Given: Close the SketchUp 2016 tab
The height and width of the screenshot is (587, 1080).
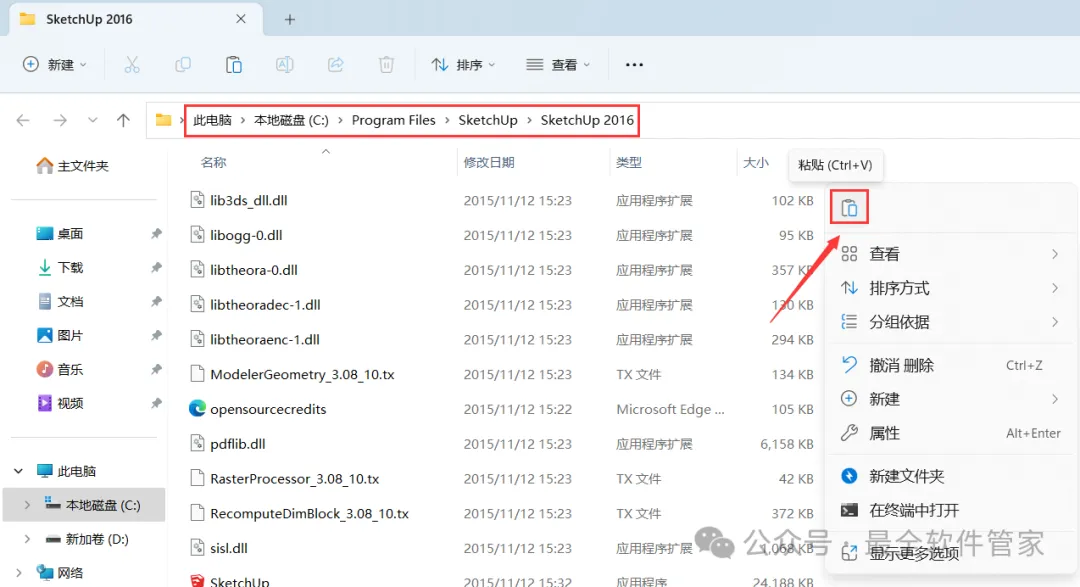Looking at the screenshot, I should [240, 19].
